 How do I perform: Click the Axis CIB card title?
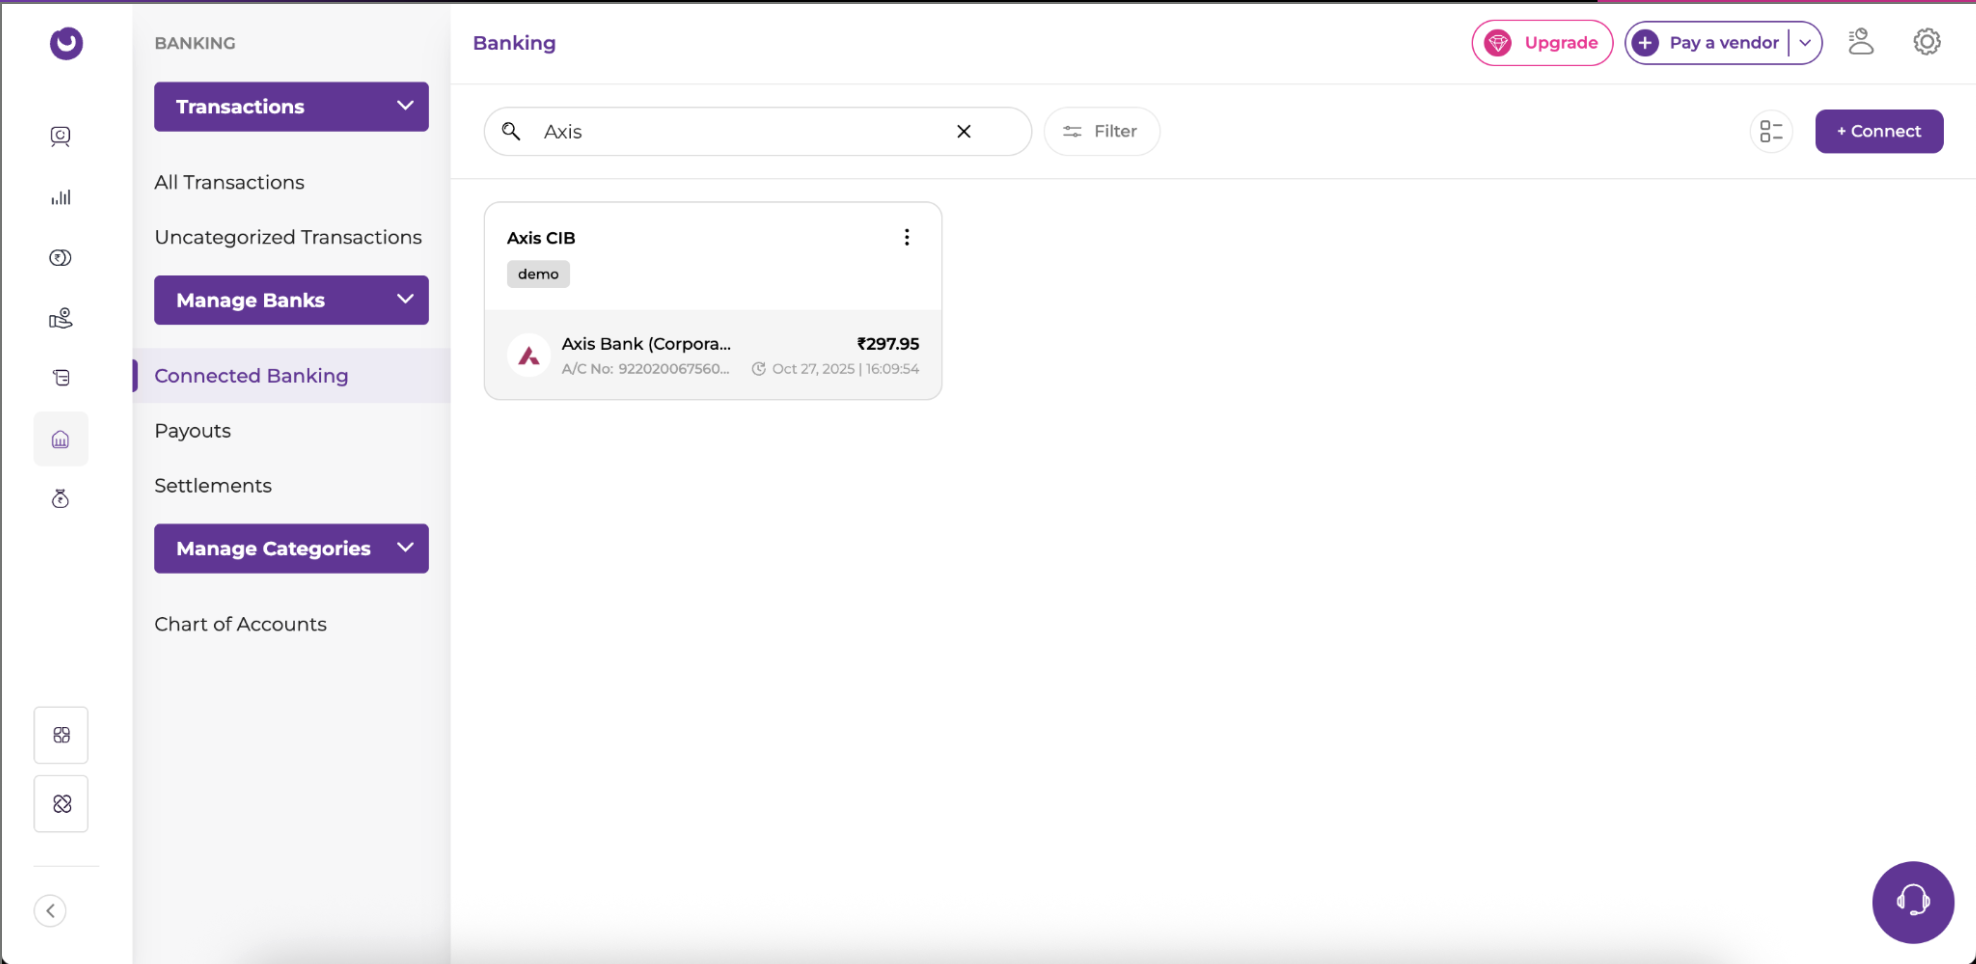(x=541, y=238)
